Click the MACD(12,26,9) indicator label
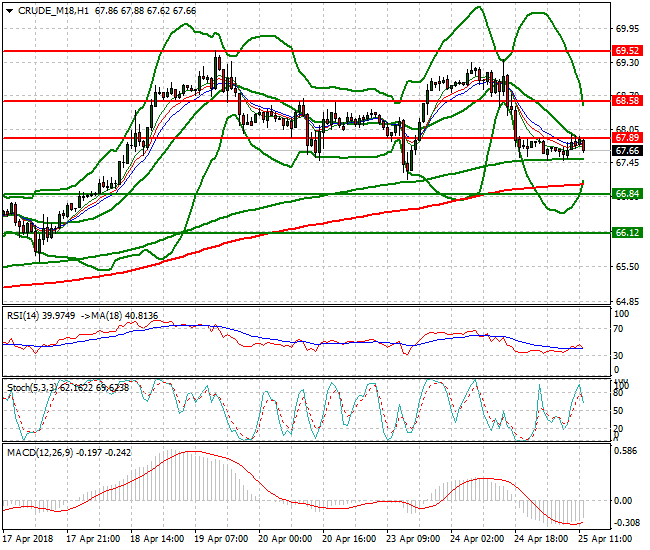This screenshot has height=550, width=650. pyautogui.click(x=40, y=453)
